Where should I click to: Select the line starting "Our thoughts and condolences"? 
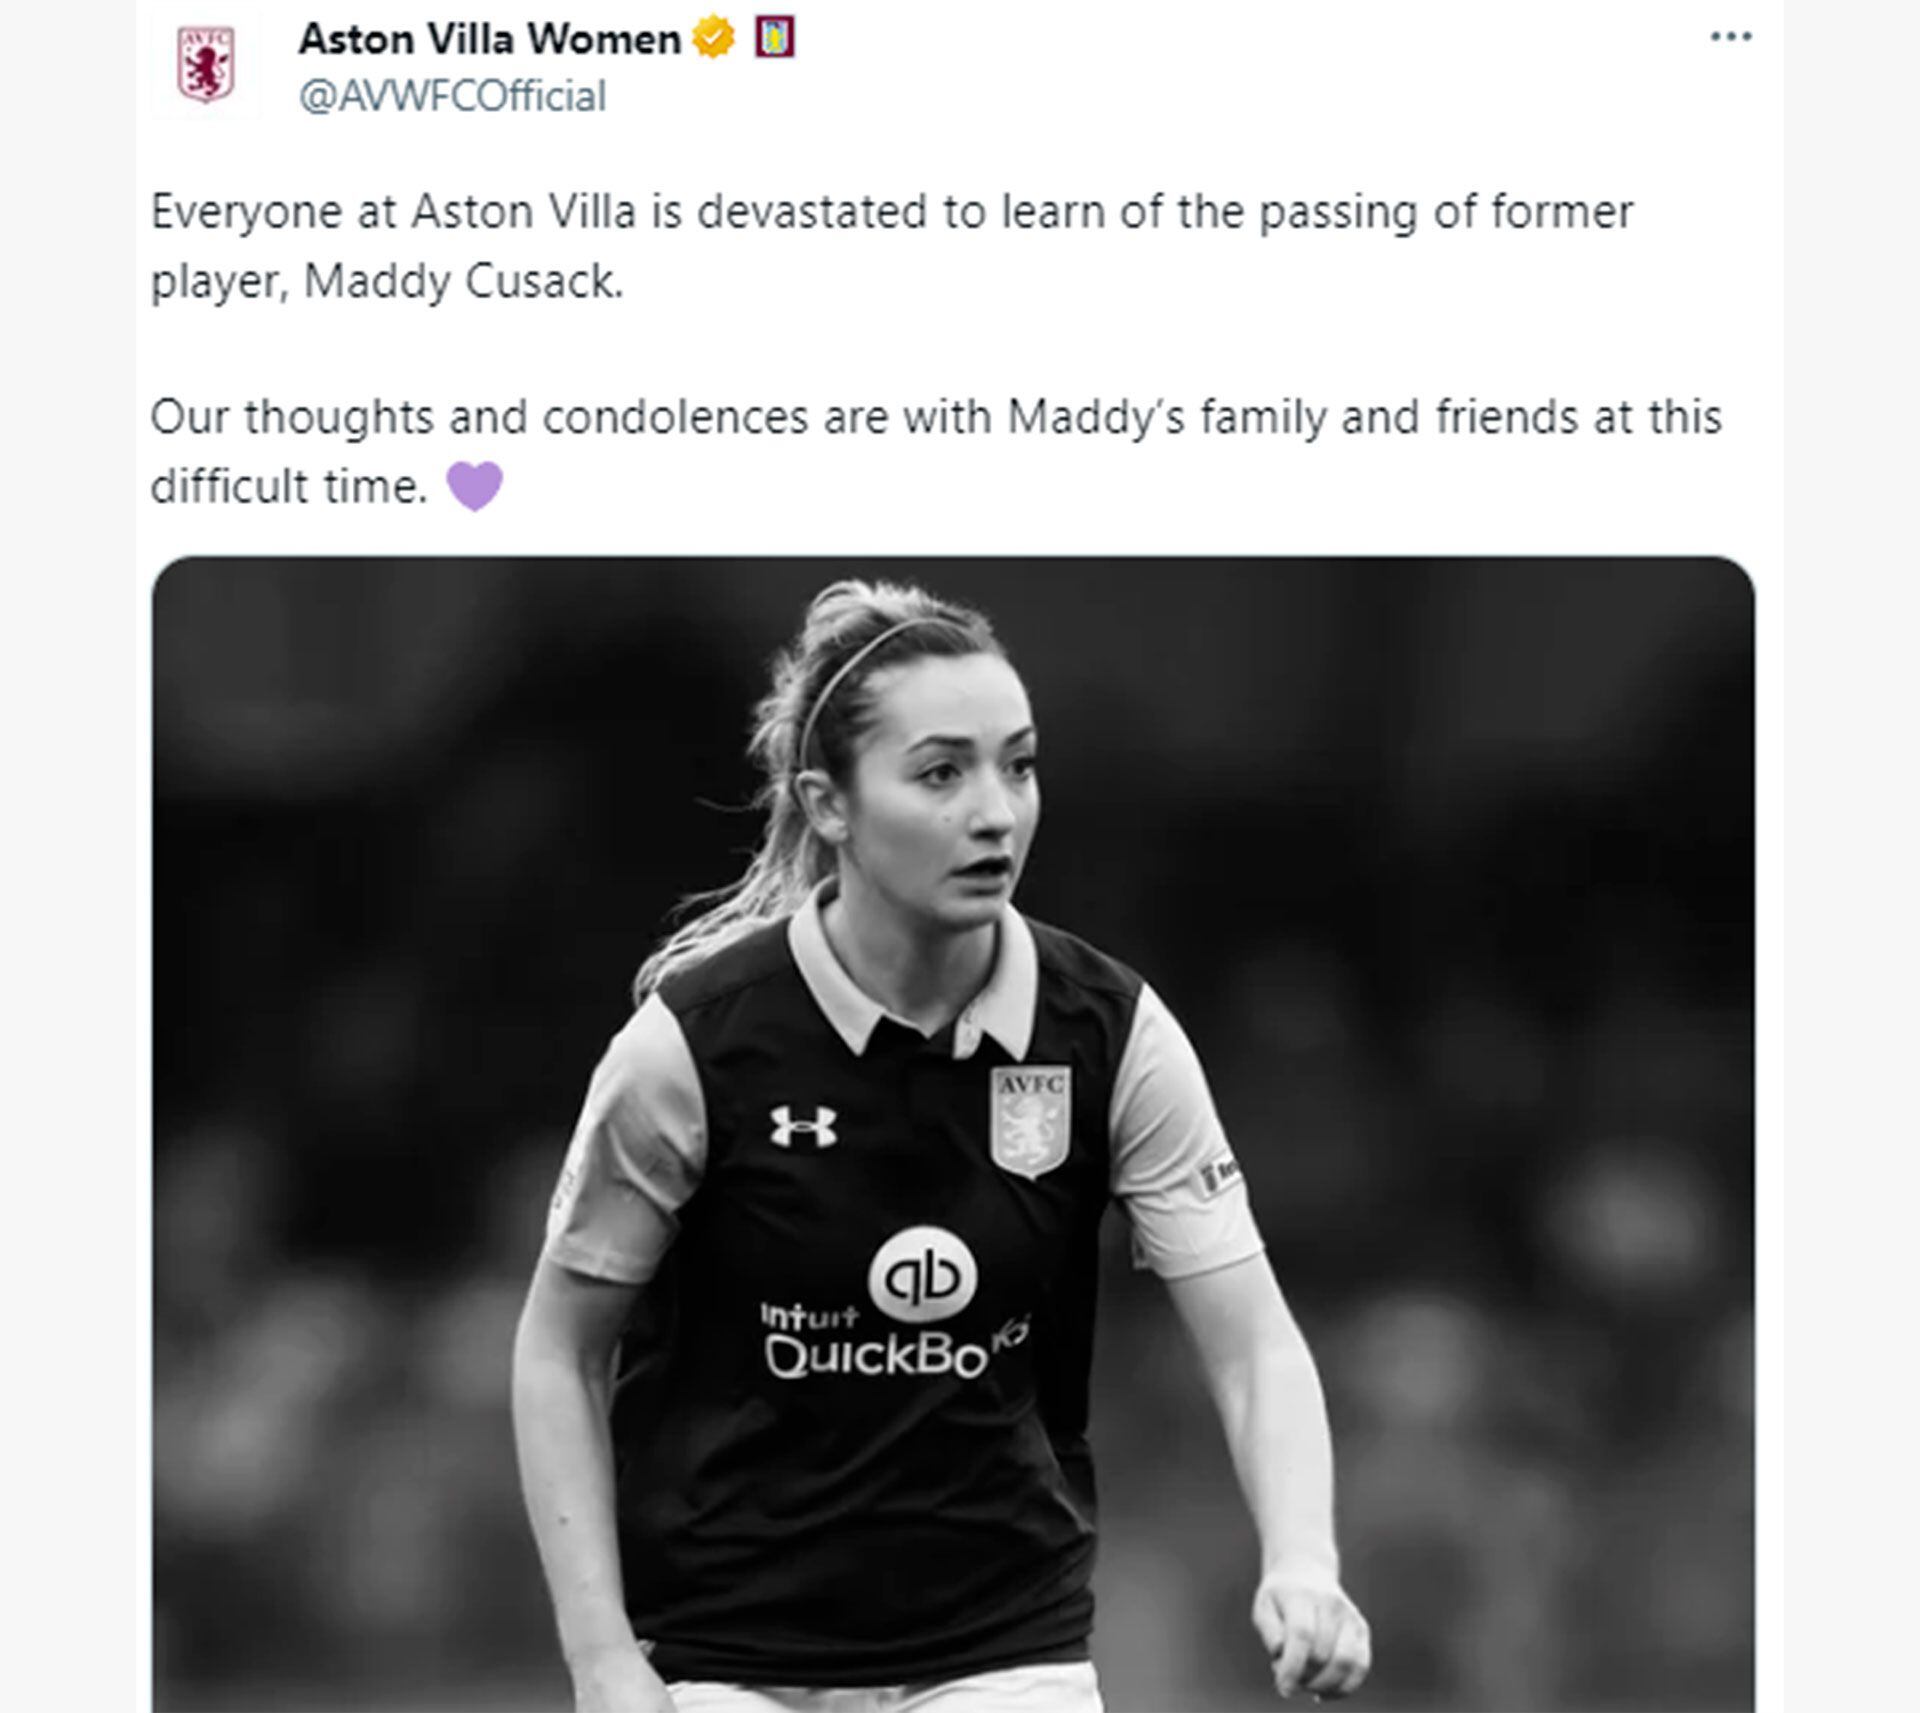click(x=935, y=417)
